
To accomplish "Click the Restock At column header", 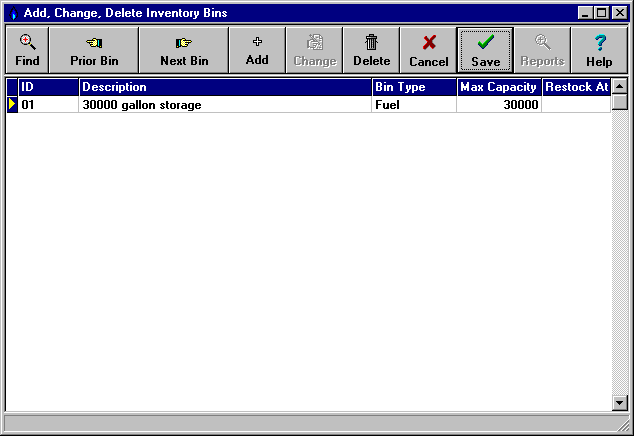I will coord(576,87).
